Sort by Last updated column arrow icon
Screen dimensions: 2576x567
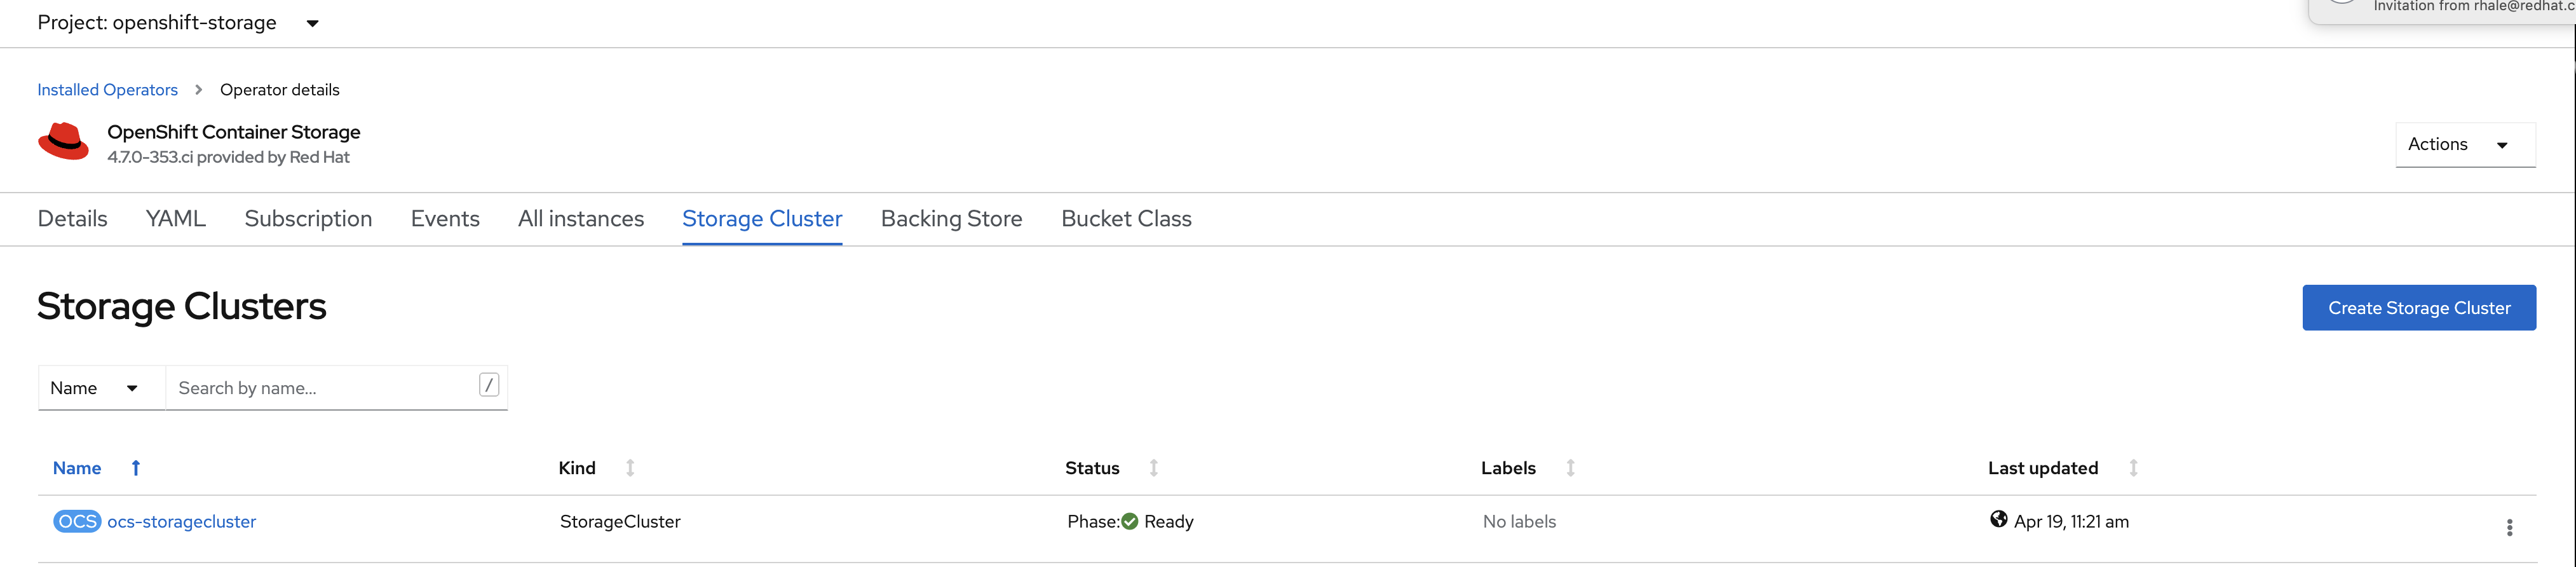click(x=2133, y=468)
